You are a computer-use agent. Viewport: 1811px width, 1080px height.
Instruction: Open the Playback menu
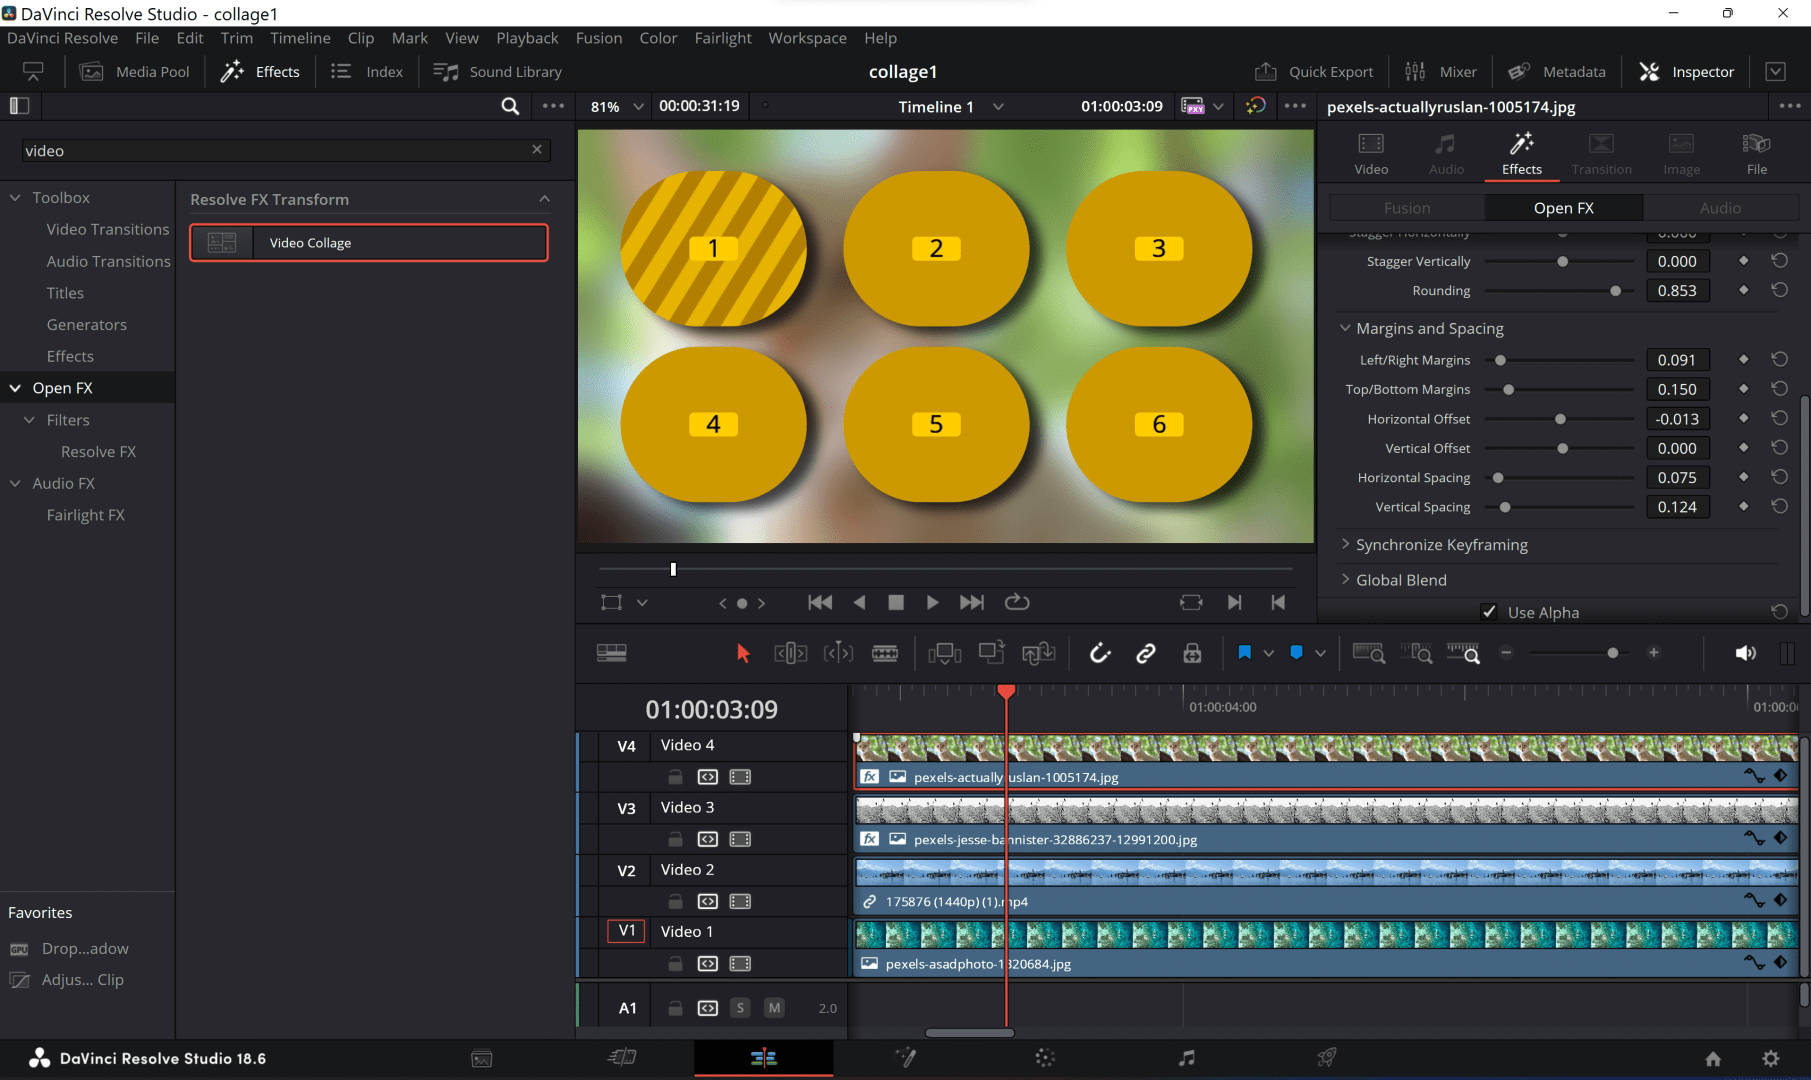[x=527, y=38]
